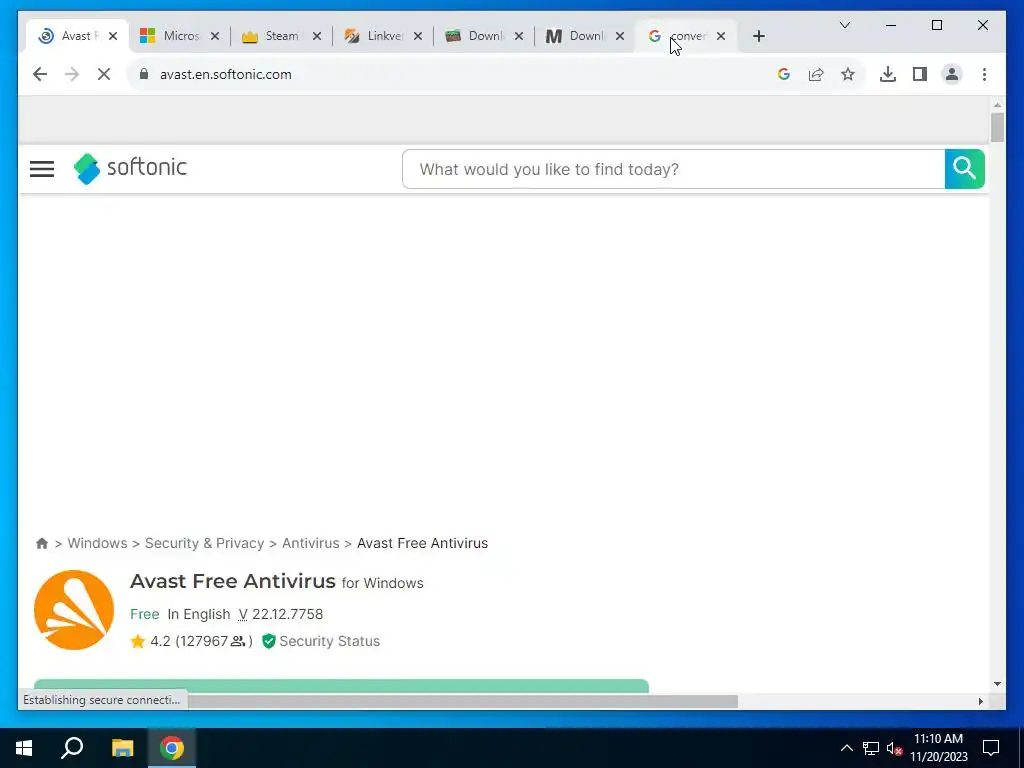This screenshot has height=768, width=1024.
Task: Open Softonic hamburger menu
Action: (x=42, y=169)
